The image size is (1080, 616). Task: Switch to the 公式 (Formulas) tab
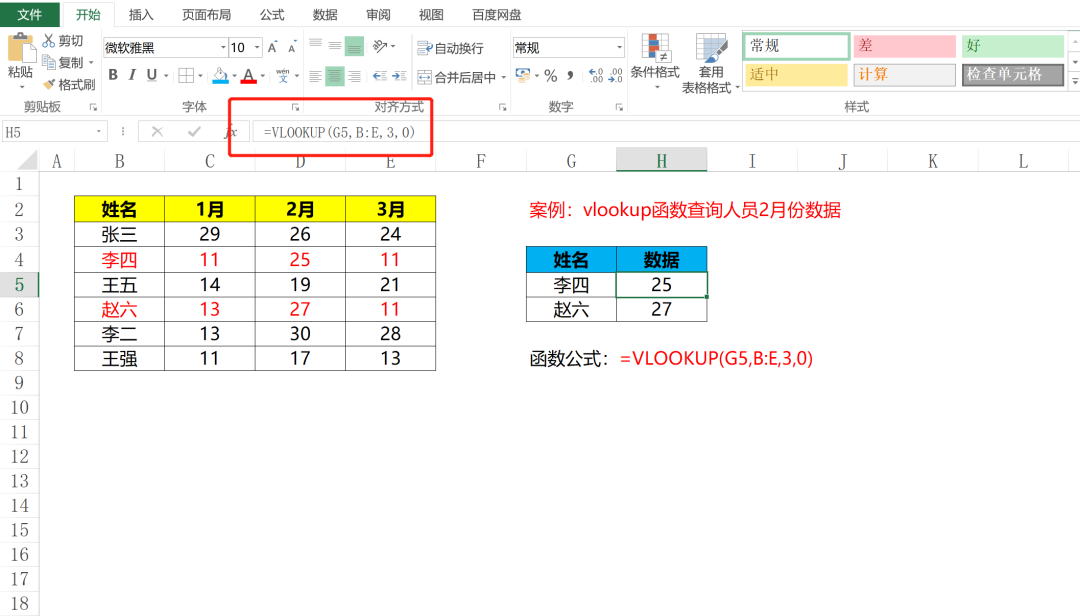click(x=271, y=14)
